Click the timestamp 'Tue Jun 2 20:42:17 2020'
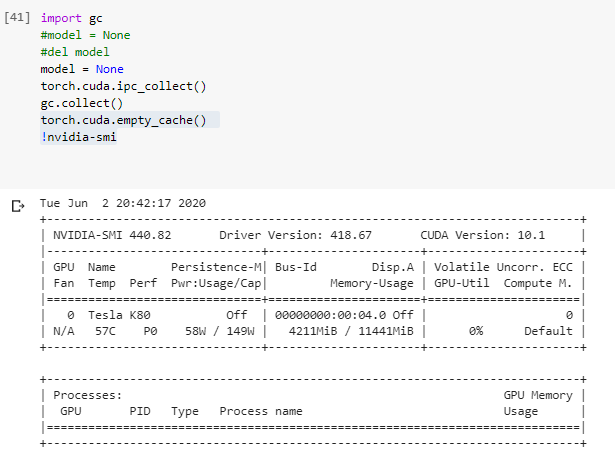This screenshot has height=458, width=615. pyautogui.click(x=123, y=203)
